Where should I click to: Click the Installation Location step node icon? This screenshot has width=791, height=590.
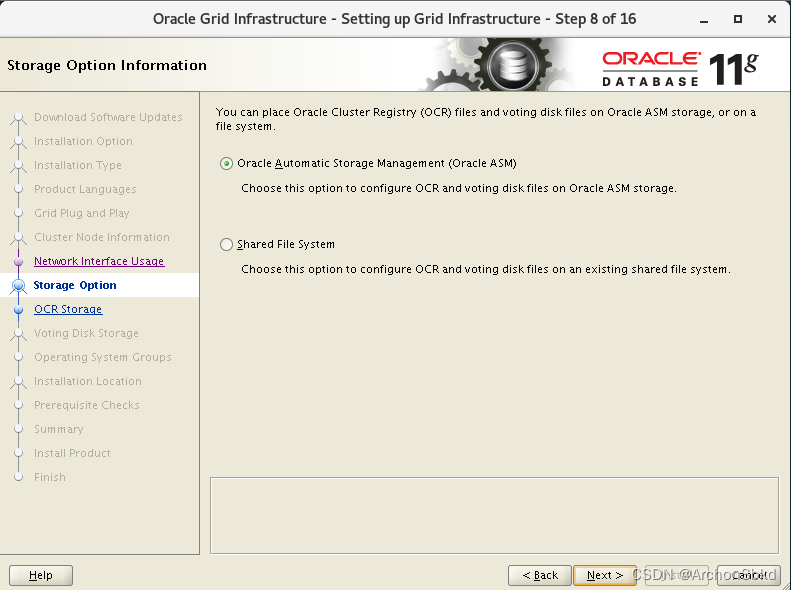pos(19,382)
